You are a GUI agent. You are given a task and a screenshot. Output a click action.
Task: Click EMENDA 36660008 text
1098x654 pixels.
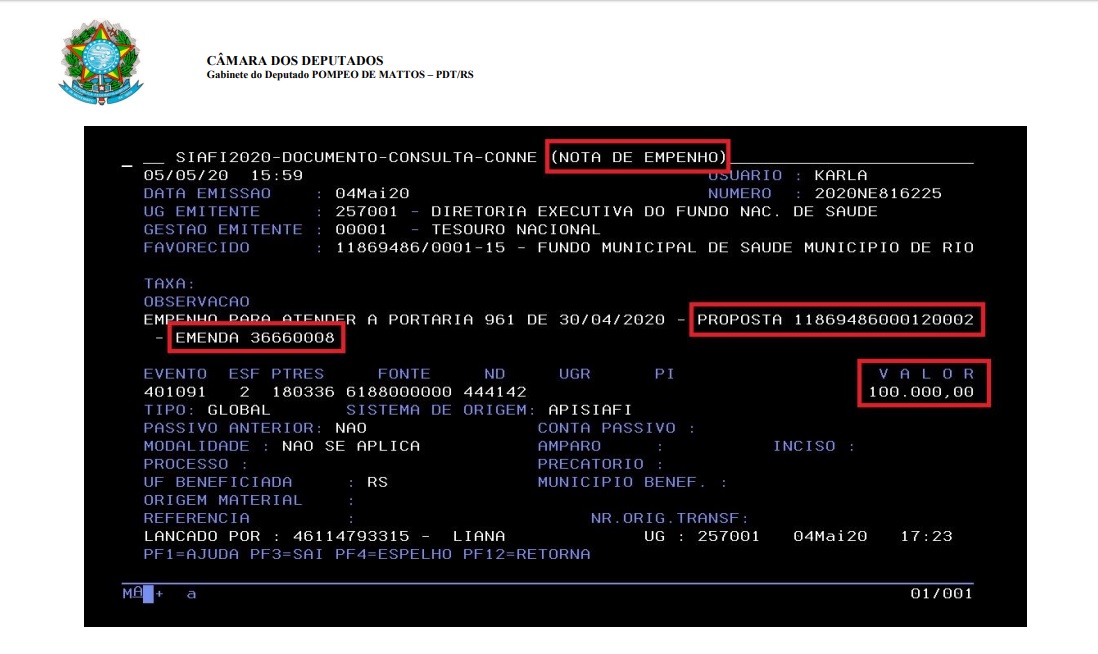click(255, 338)
